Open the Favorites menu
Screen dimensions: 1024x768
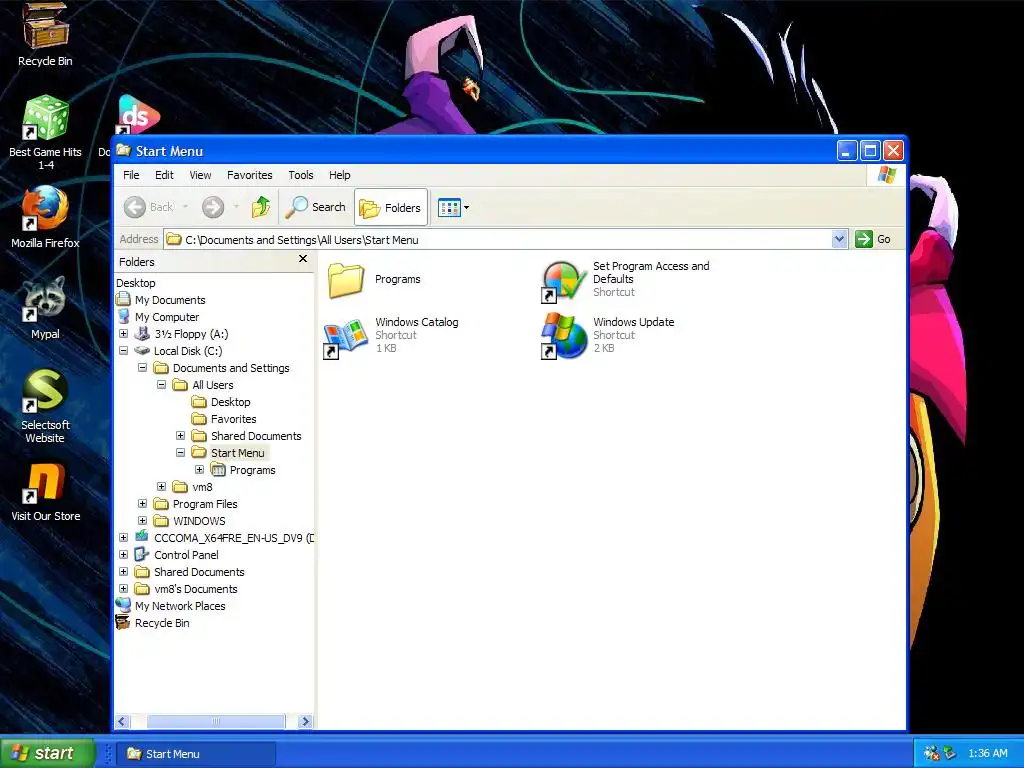(x=249, y=175)
